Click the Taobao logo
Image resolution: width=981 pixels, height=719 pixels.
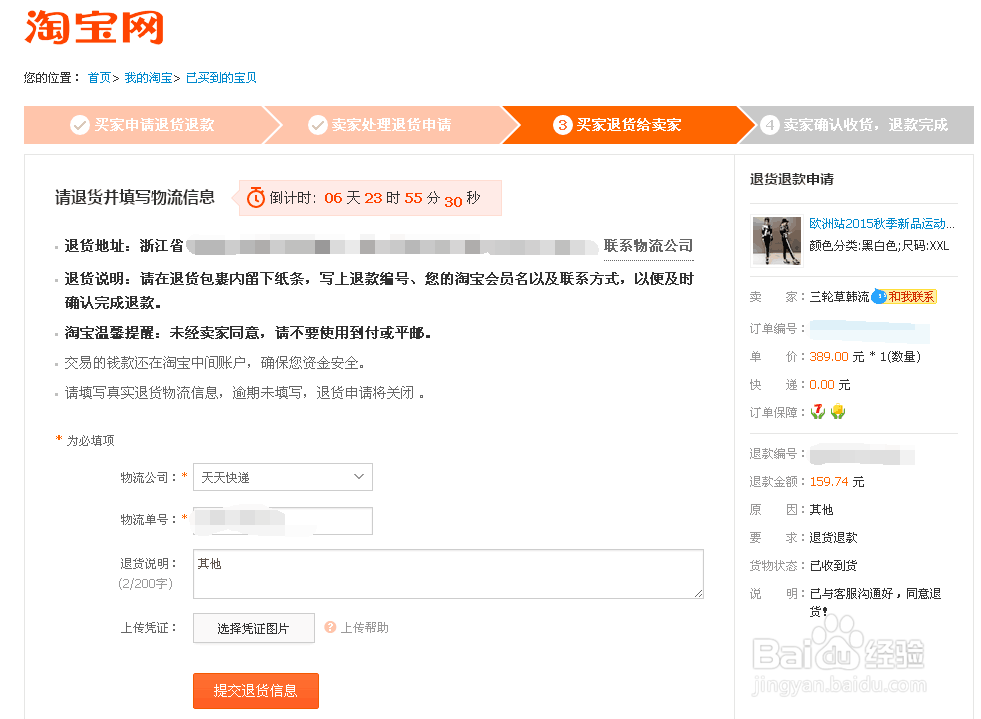[x=94, y=27]
